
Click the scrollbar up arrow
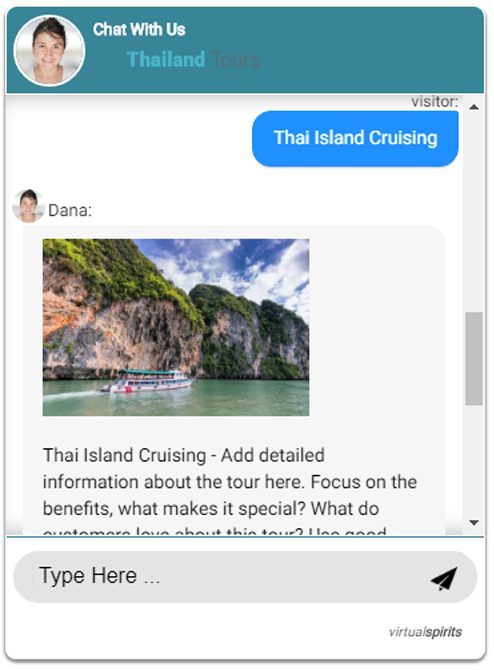pyautogui.click(x=473, y=107)
